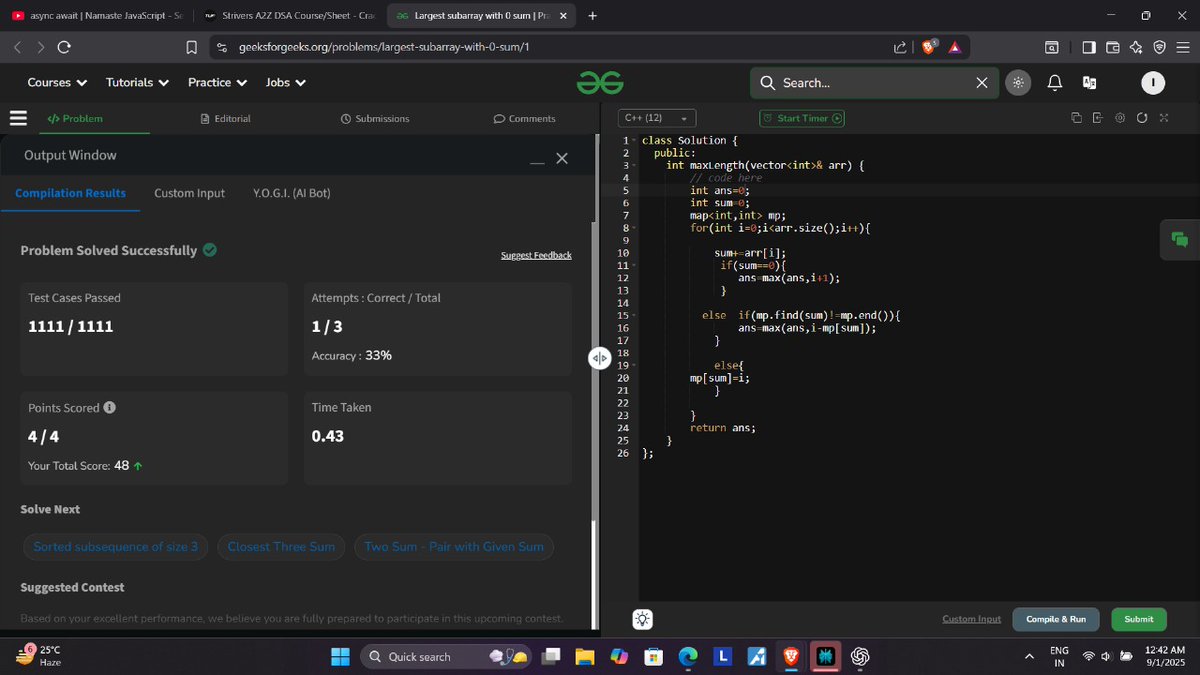The height and width of the screenshot is (675, 1200).
Task: Click the Submit button
Action: [1139, 619]
